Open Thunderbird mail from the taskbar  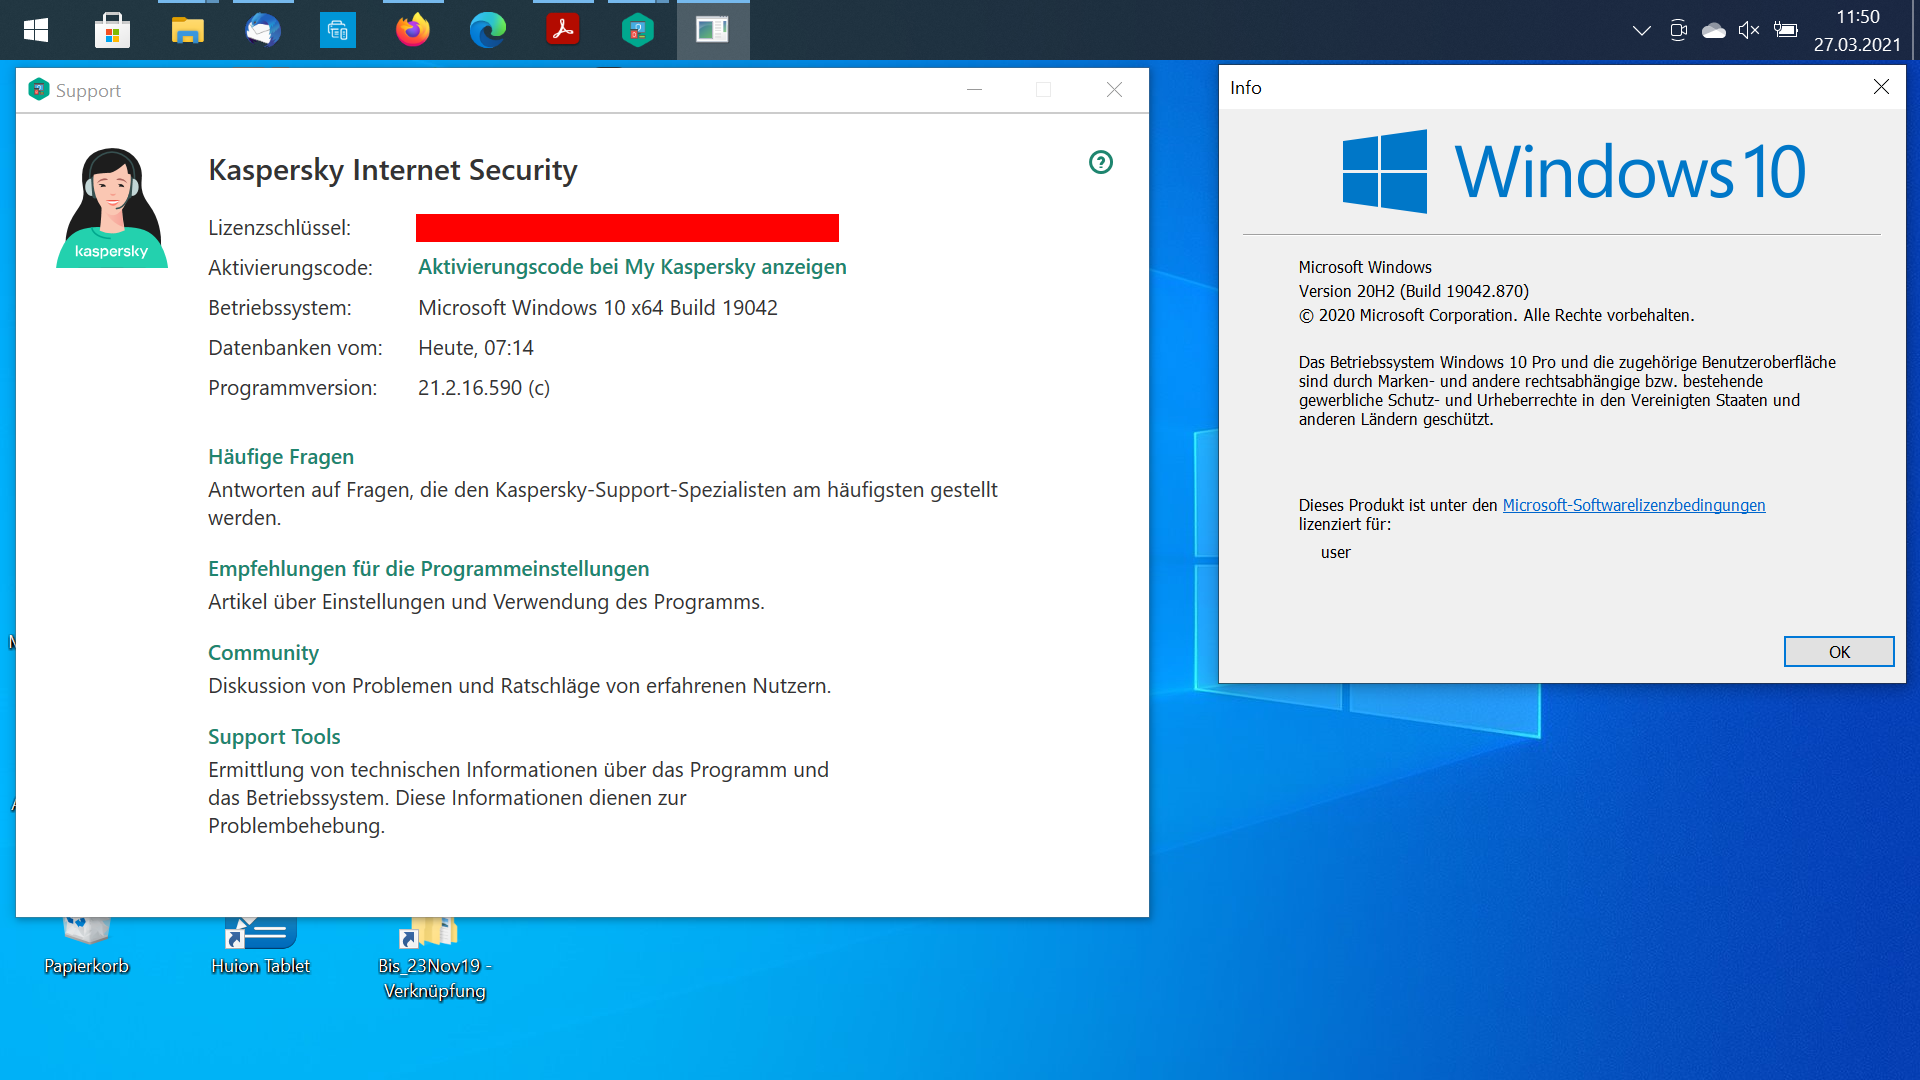(262, 30)
